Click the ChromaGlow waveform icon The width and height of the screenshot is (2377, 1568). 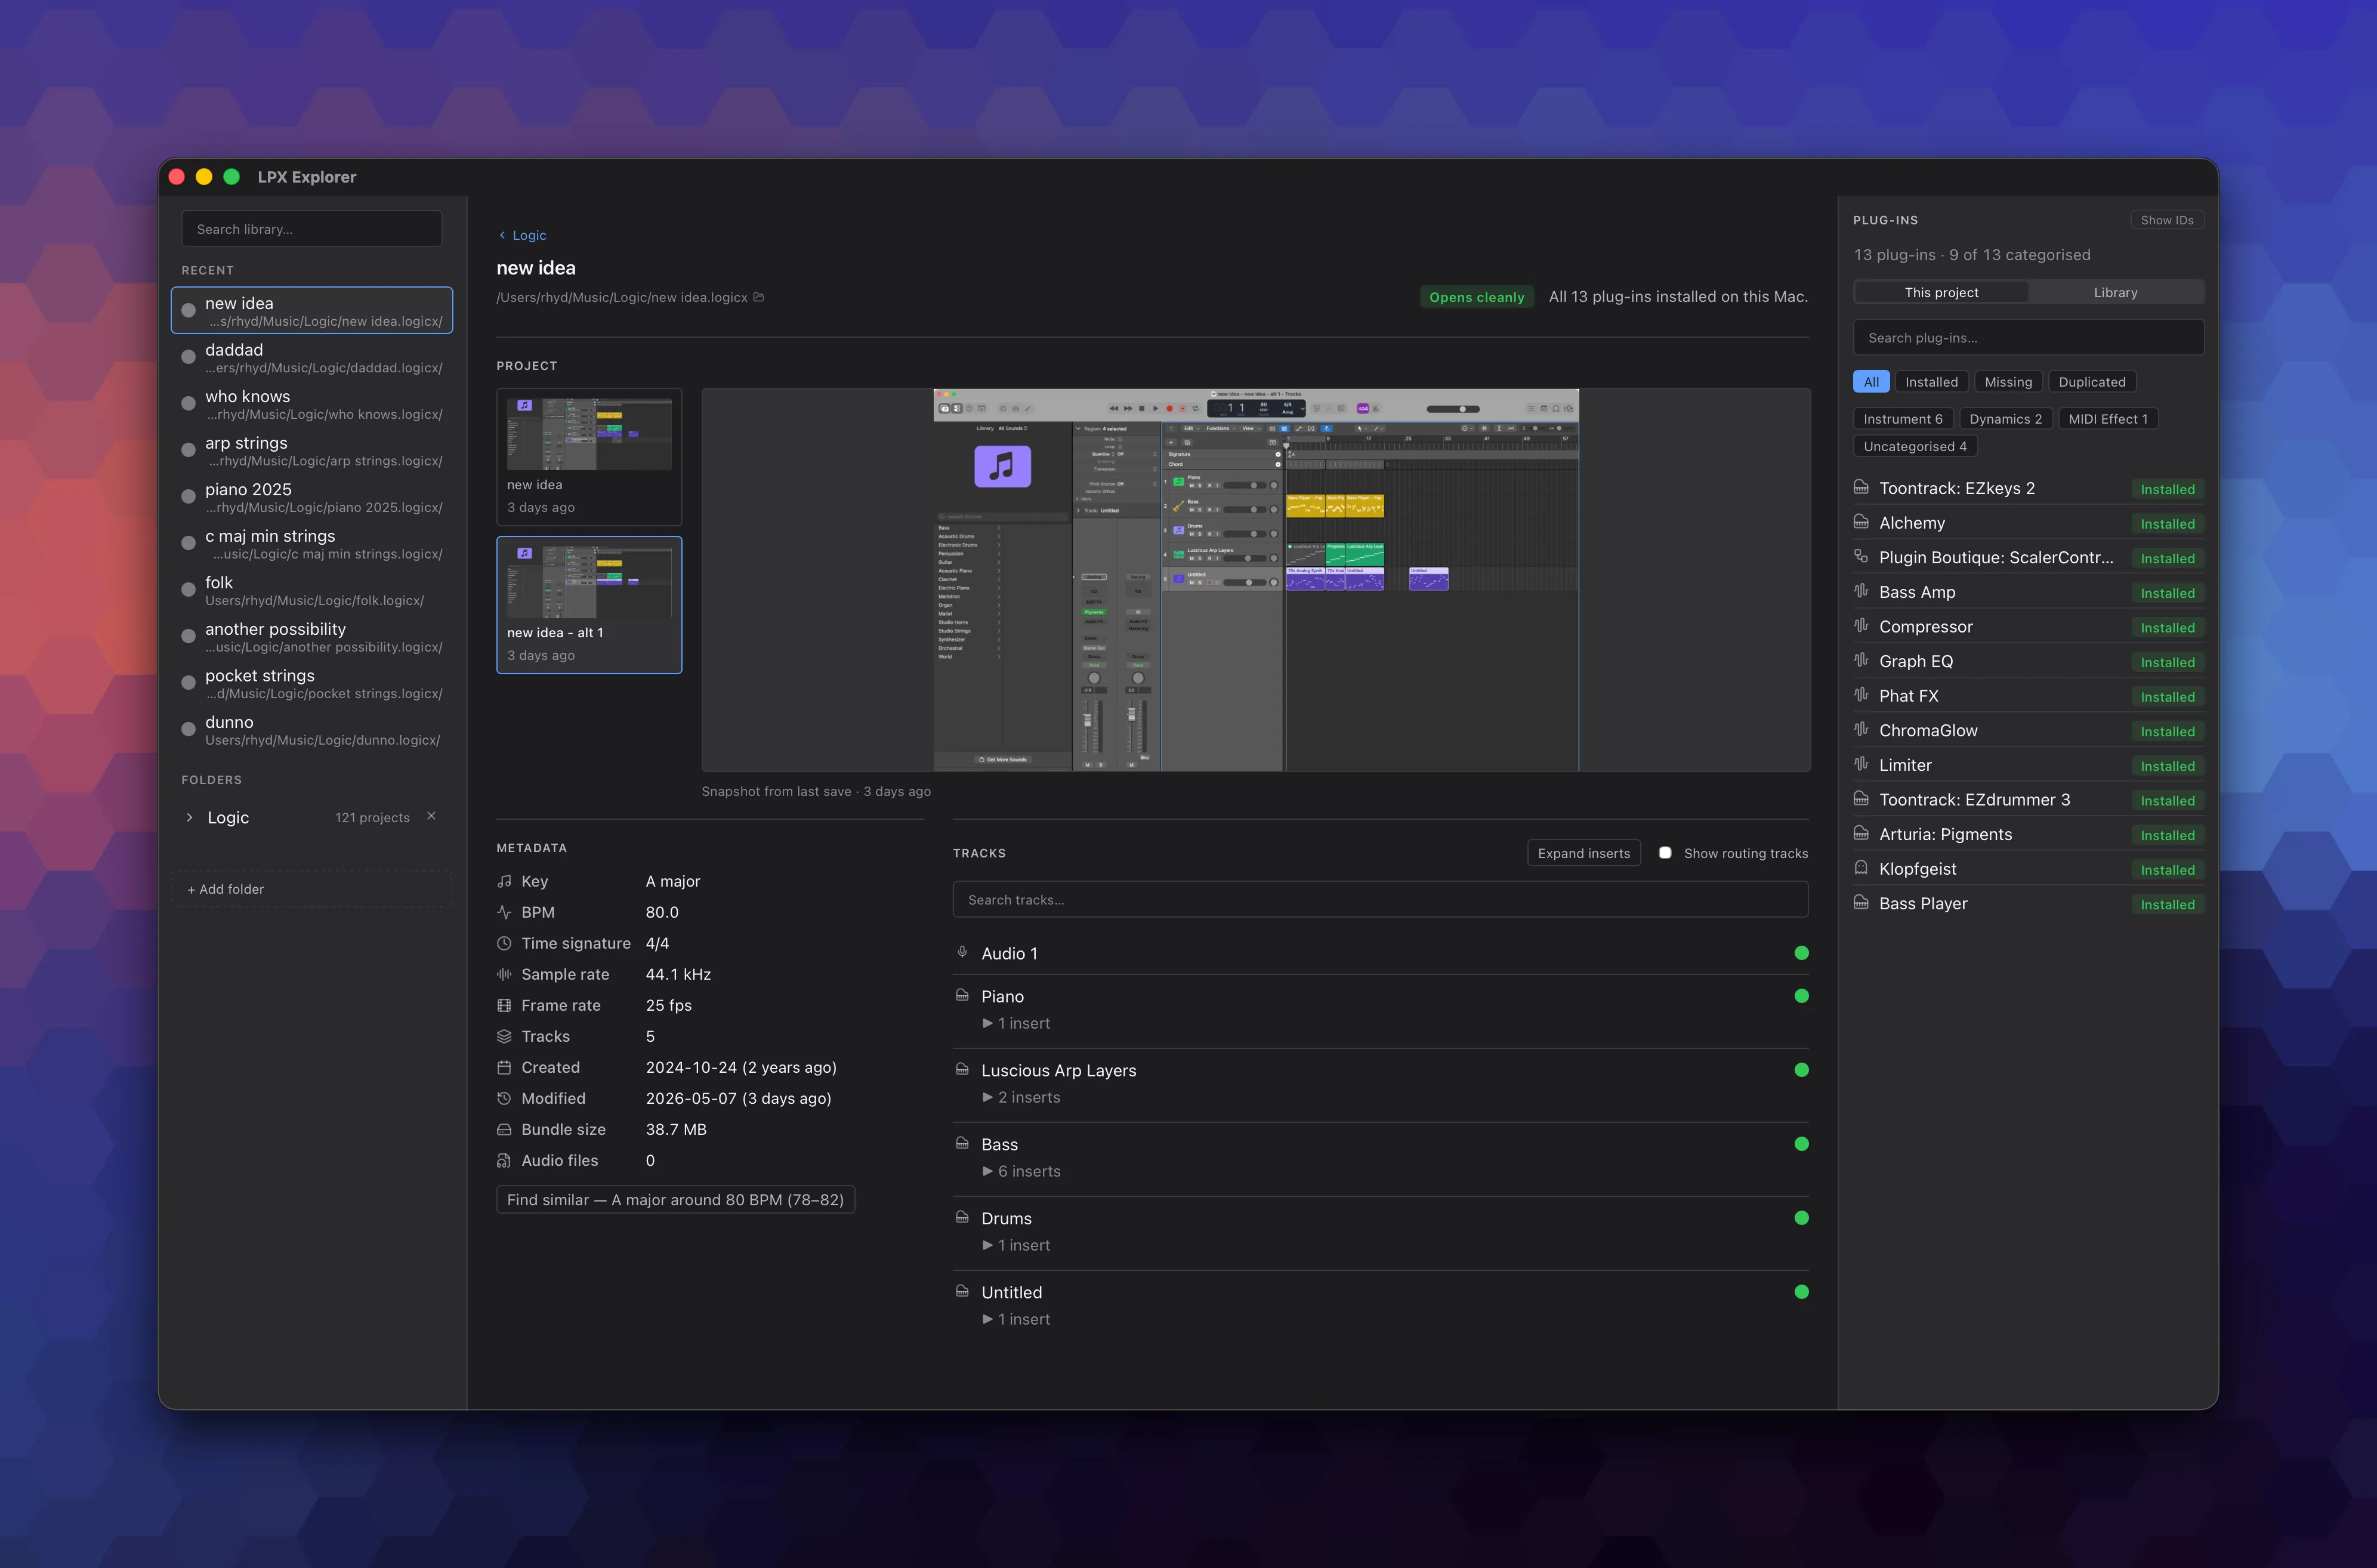[1861, 730]
